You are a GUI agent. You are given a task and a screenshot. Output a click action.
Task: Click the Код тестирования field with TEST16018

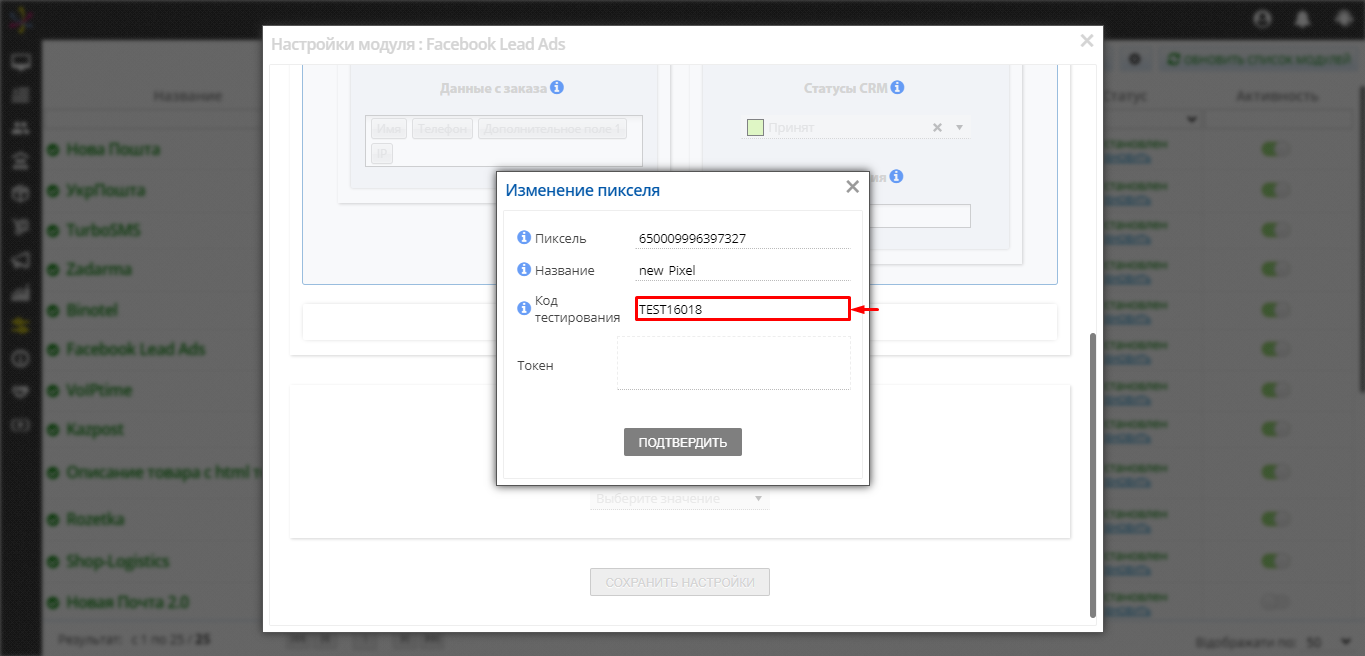click(x=743, y=309)
